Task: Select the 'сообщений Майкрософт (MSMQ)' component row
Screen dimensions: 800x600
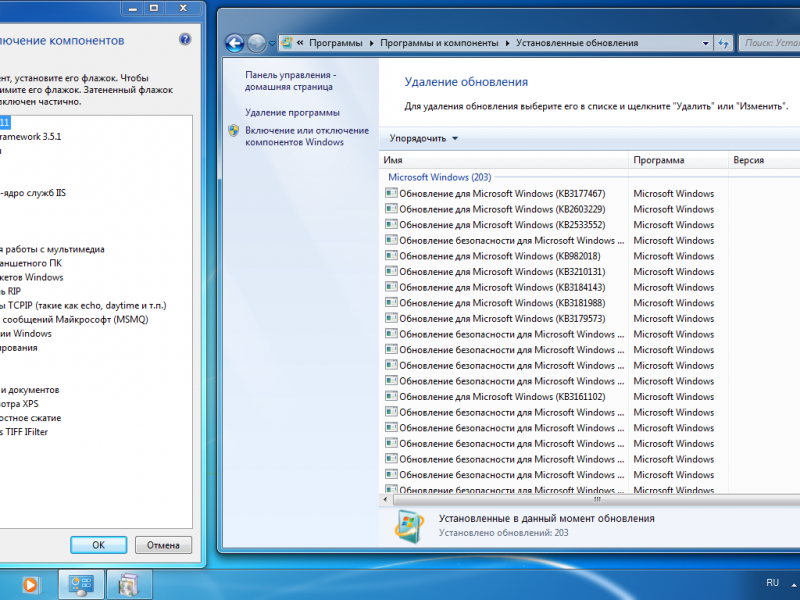Action: 74,319
